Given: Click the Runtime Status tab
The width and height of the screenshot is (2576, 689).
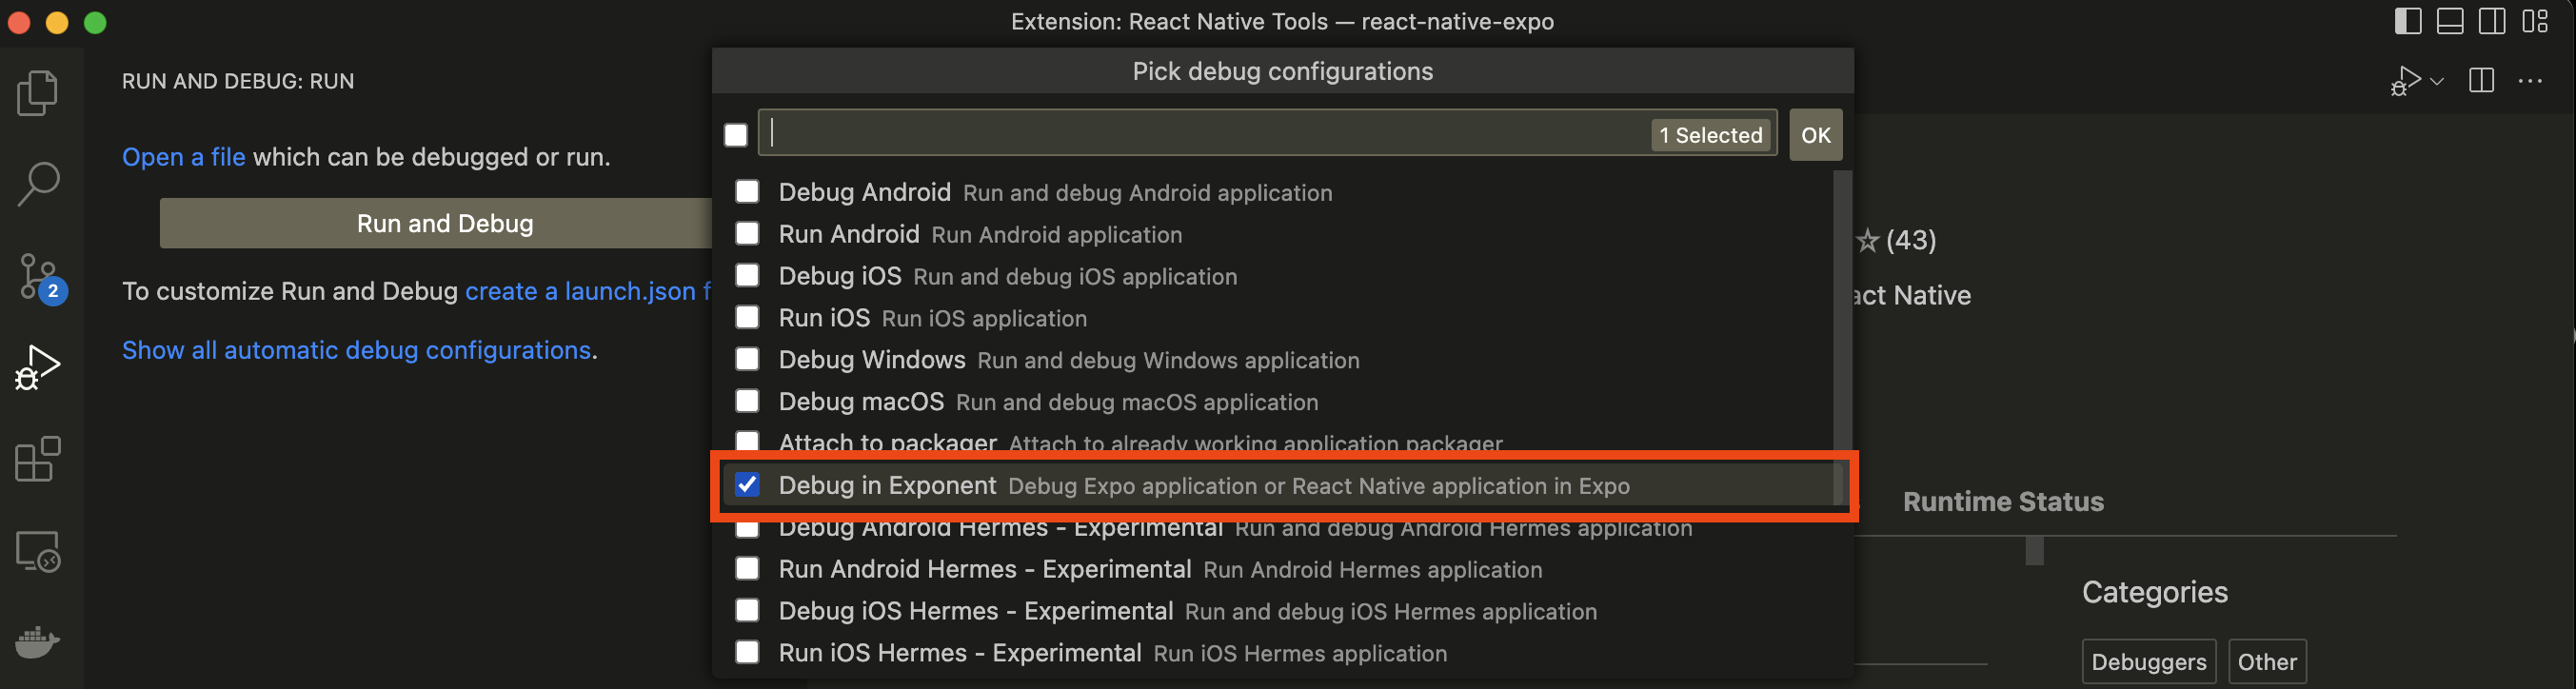Looking at the screenshot, I should tap(2003, 502).
